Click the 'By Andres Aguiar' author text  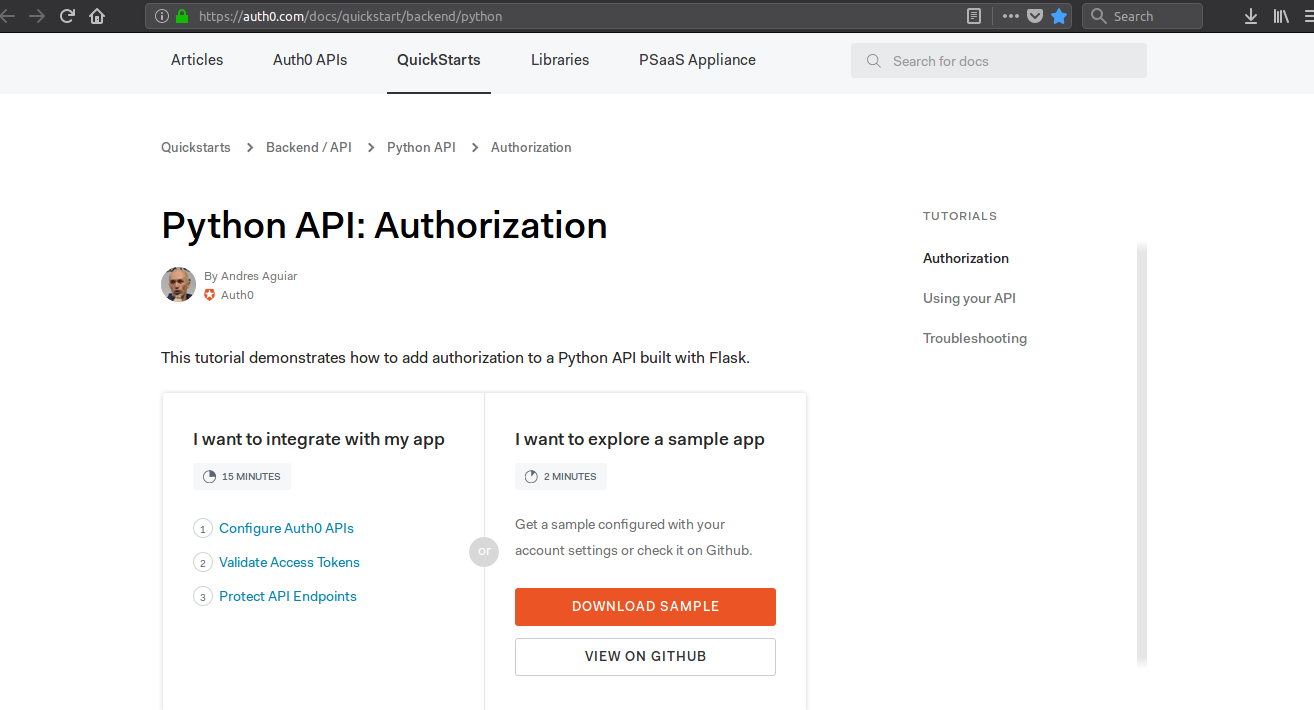point(250,276)
